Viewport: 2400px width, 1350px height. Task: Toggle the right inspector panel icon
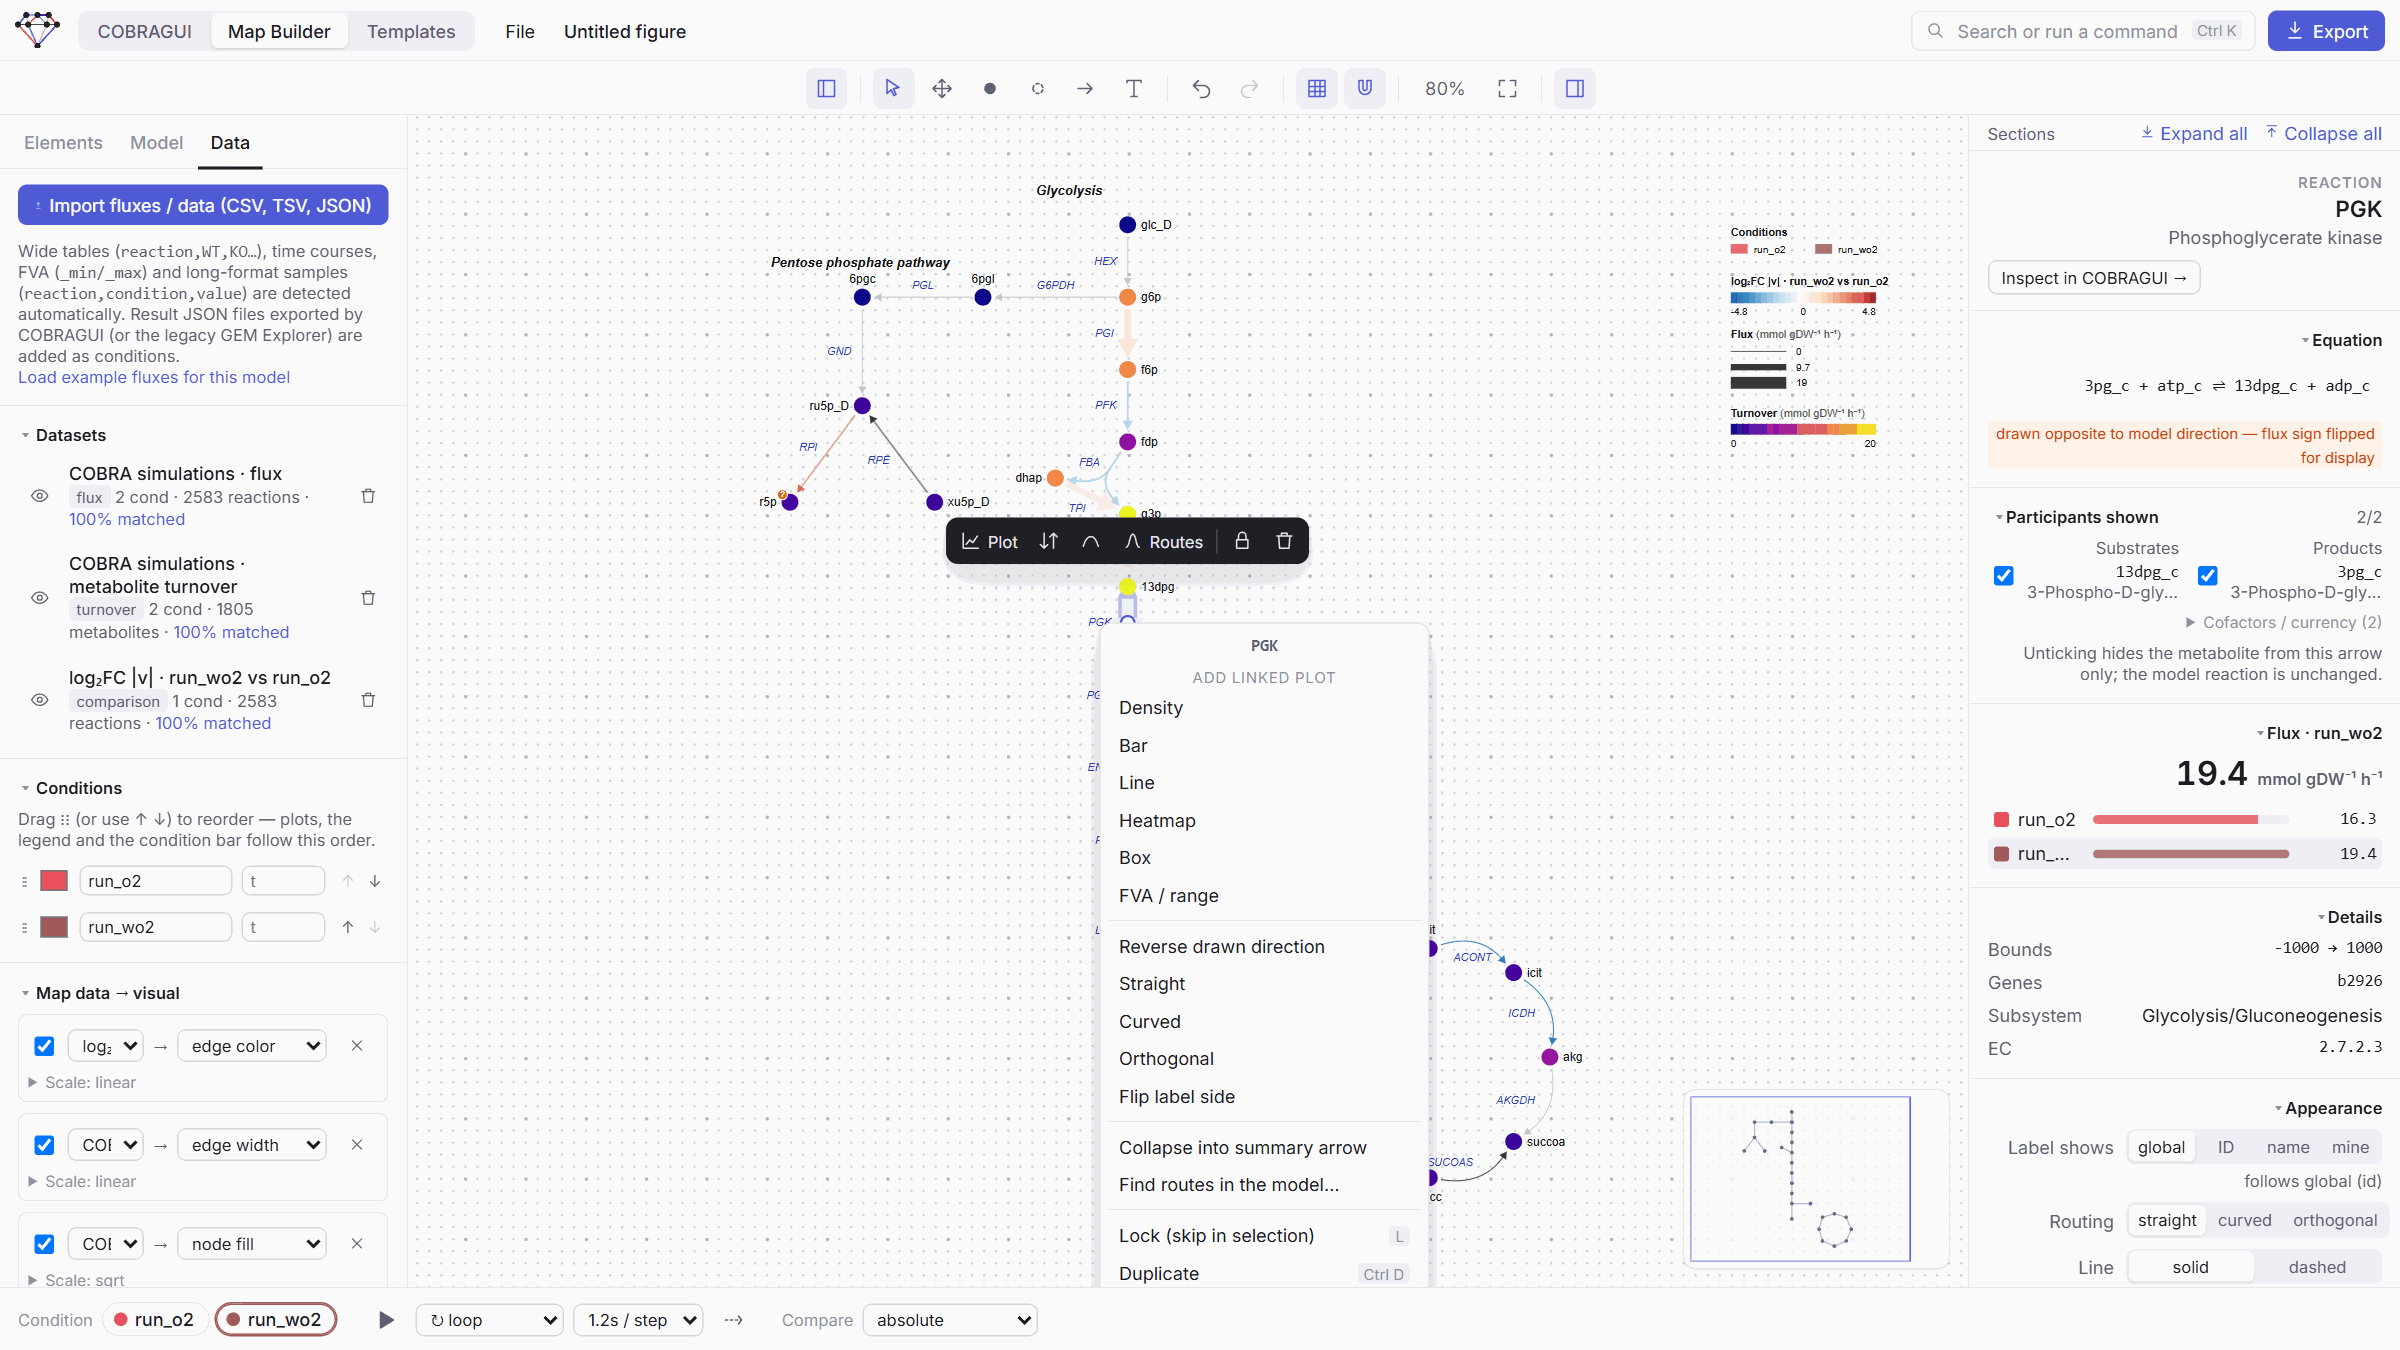[x=1575, y=89]
